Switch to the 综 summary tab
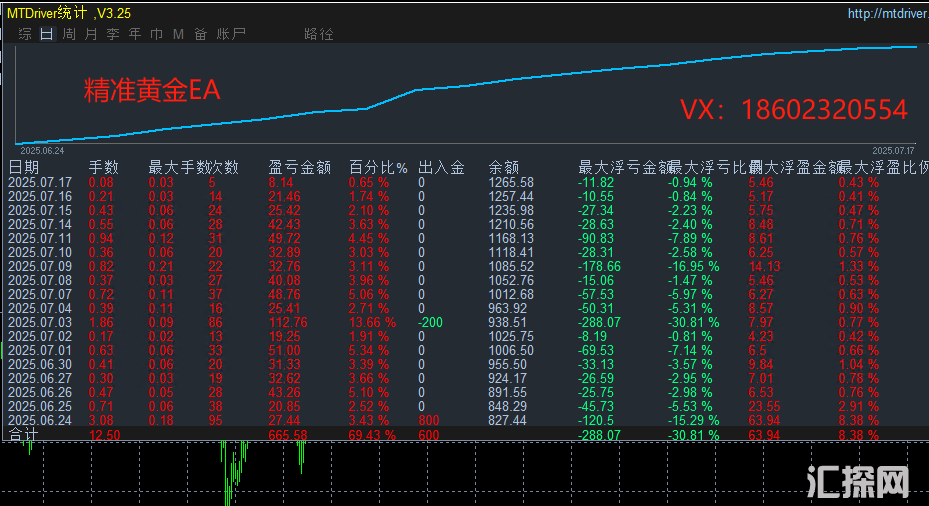The image size is (929, 506). tap(25, 34)
